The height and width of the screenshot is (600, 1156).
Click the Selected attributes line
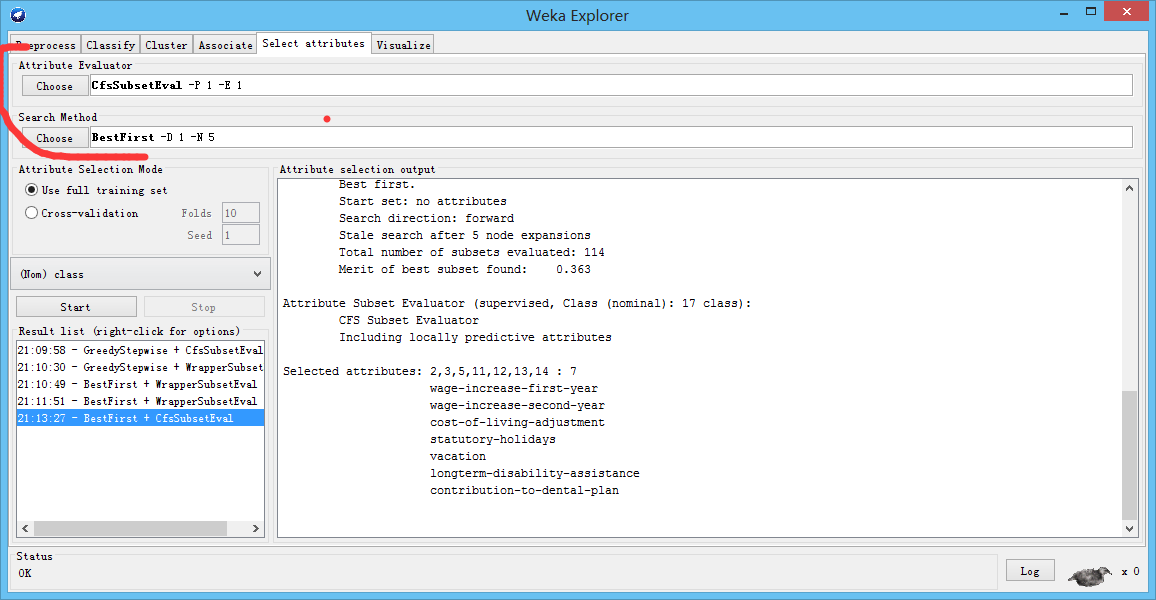tap(430, 371)
